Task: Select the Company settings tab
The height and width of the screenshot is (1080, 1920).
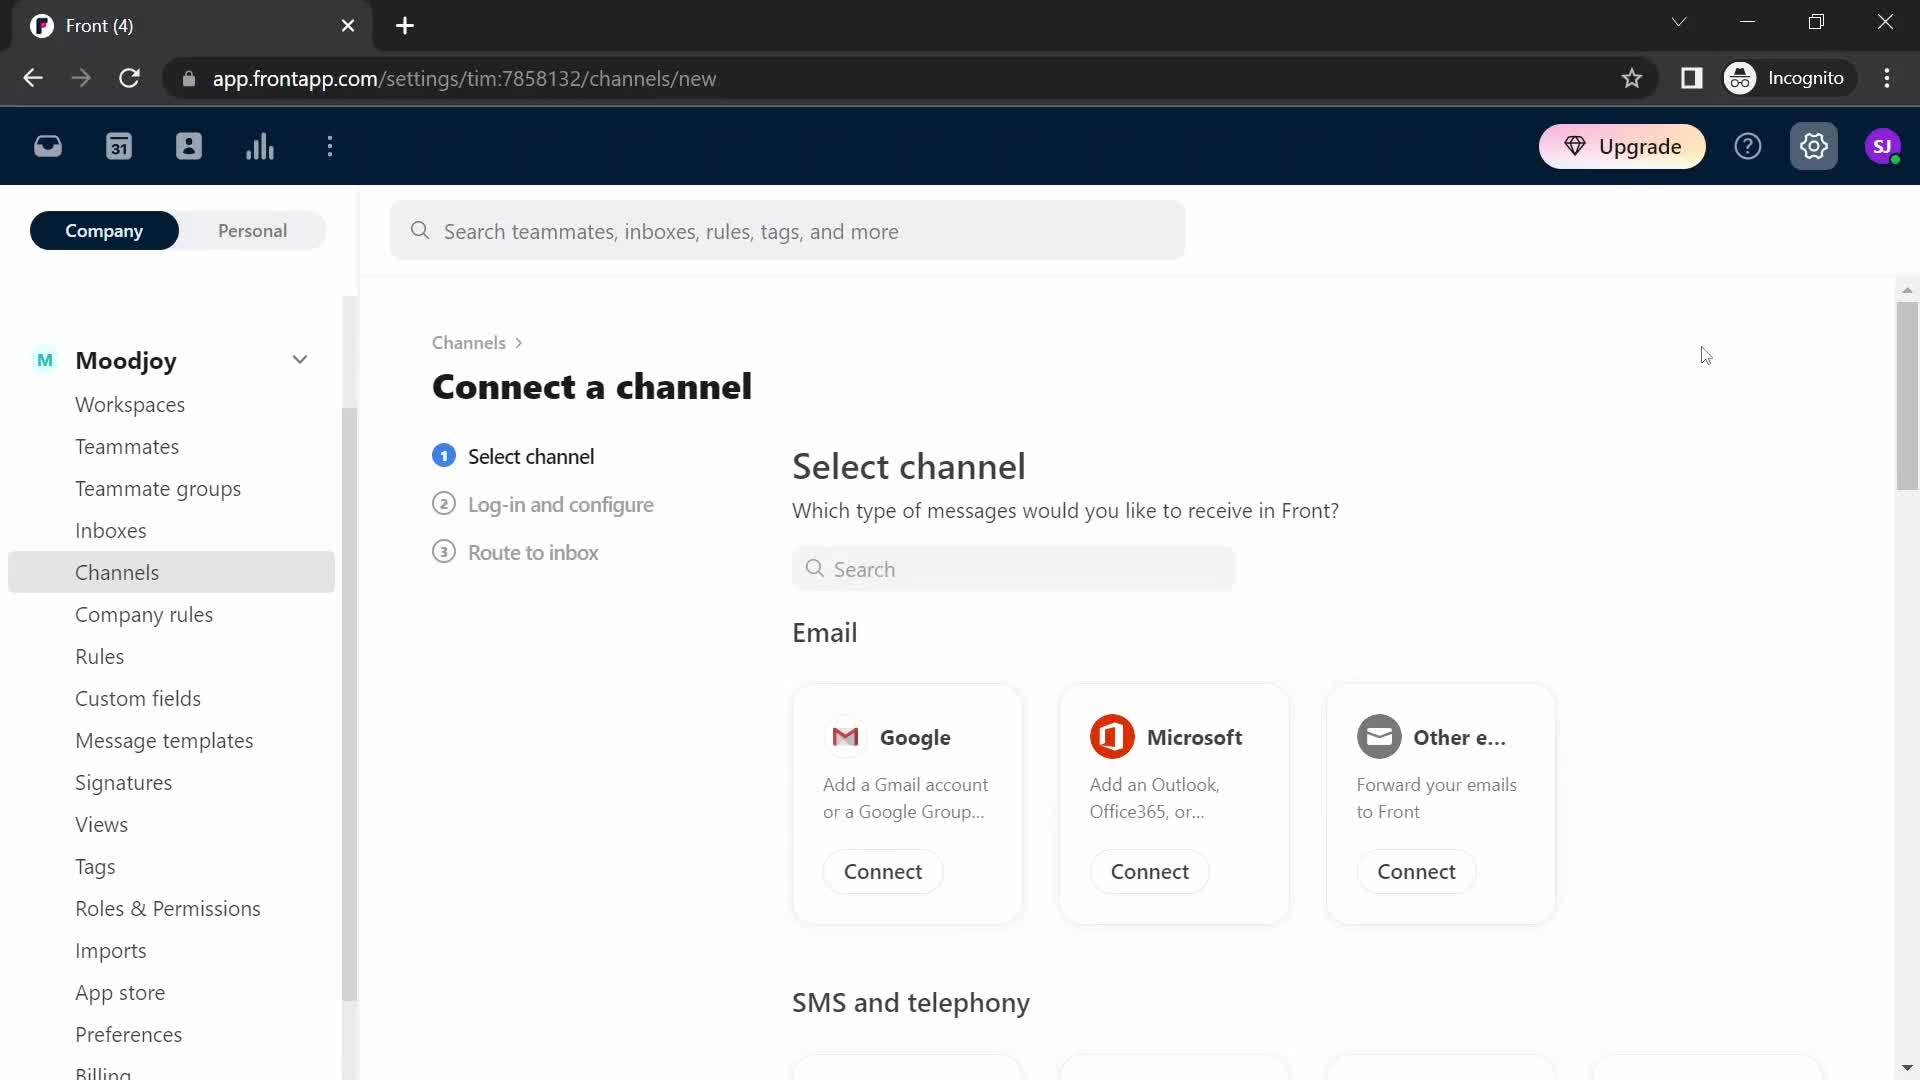Action: 104,231
